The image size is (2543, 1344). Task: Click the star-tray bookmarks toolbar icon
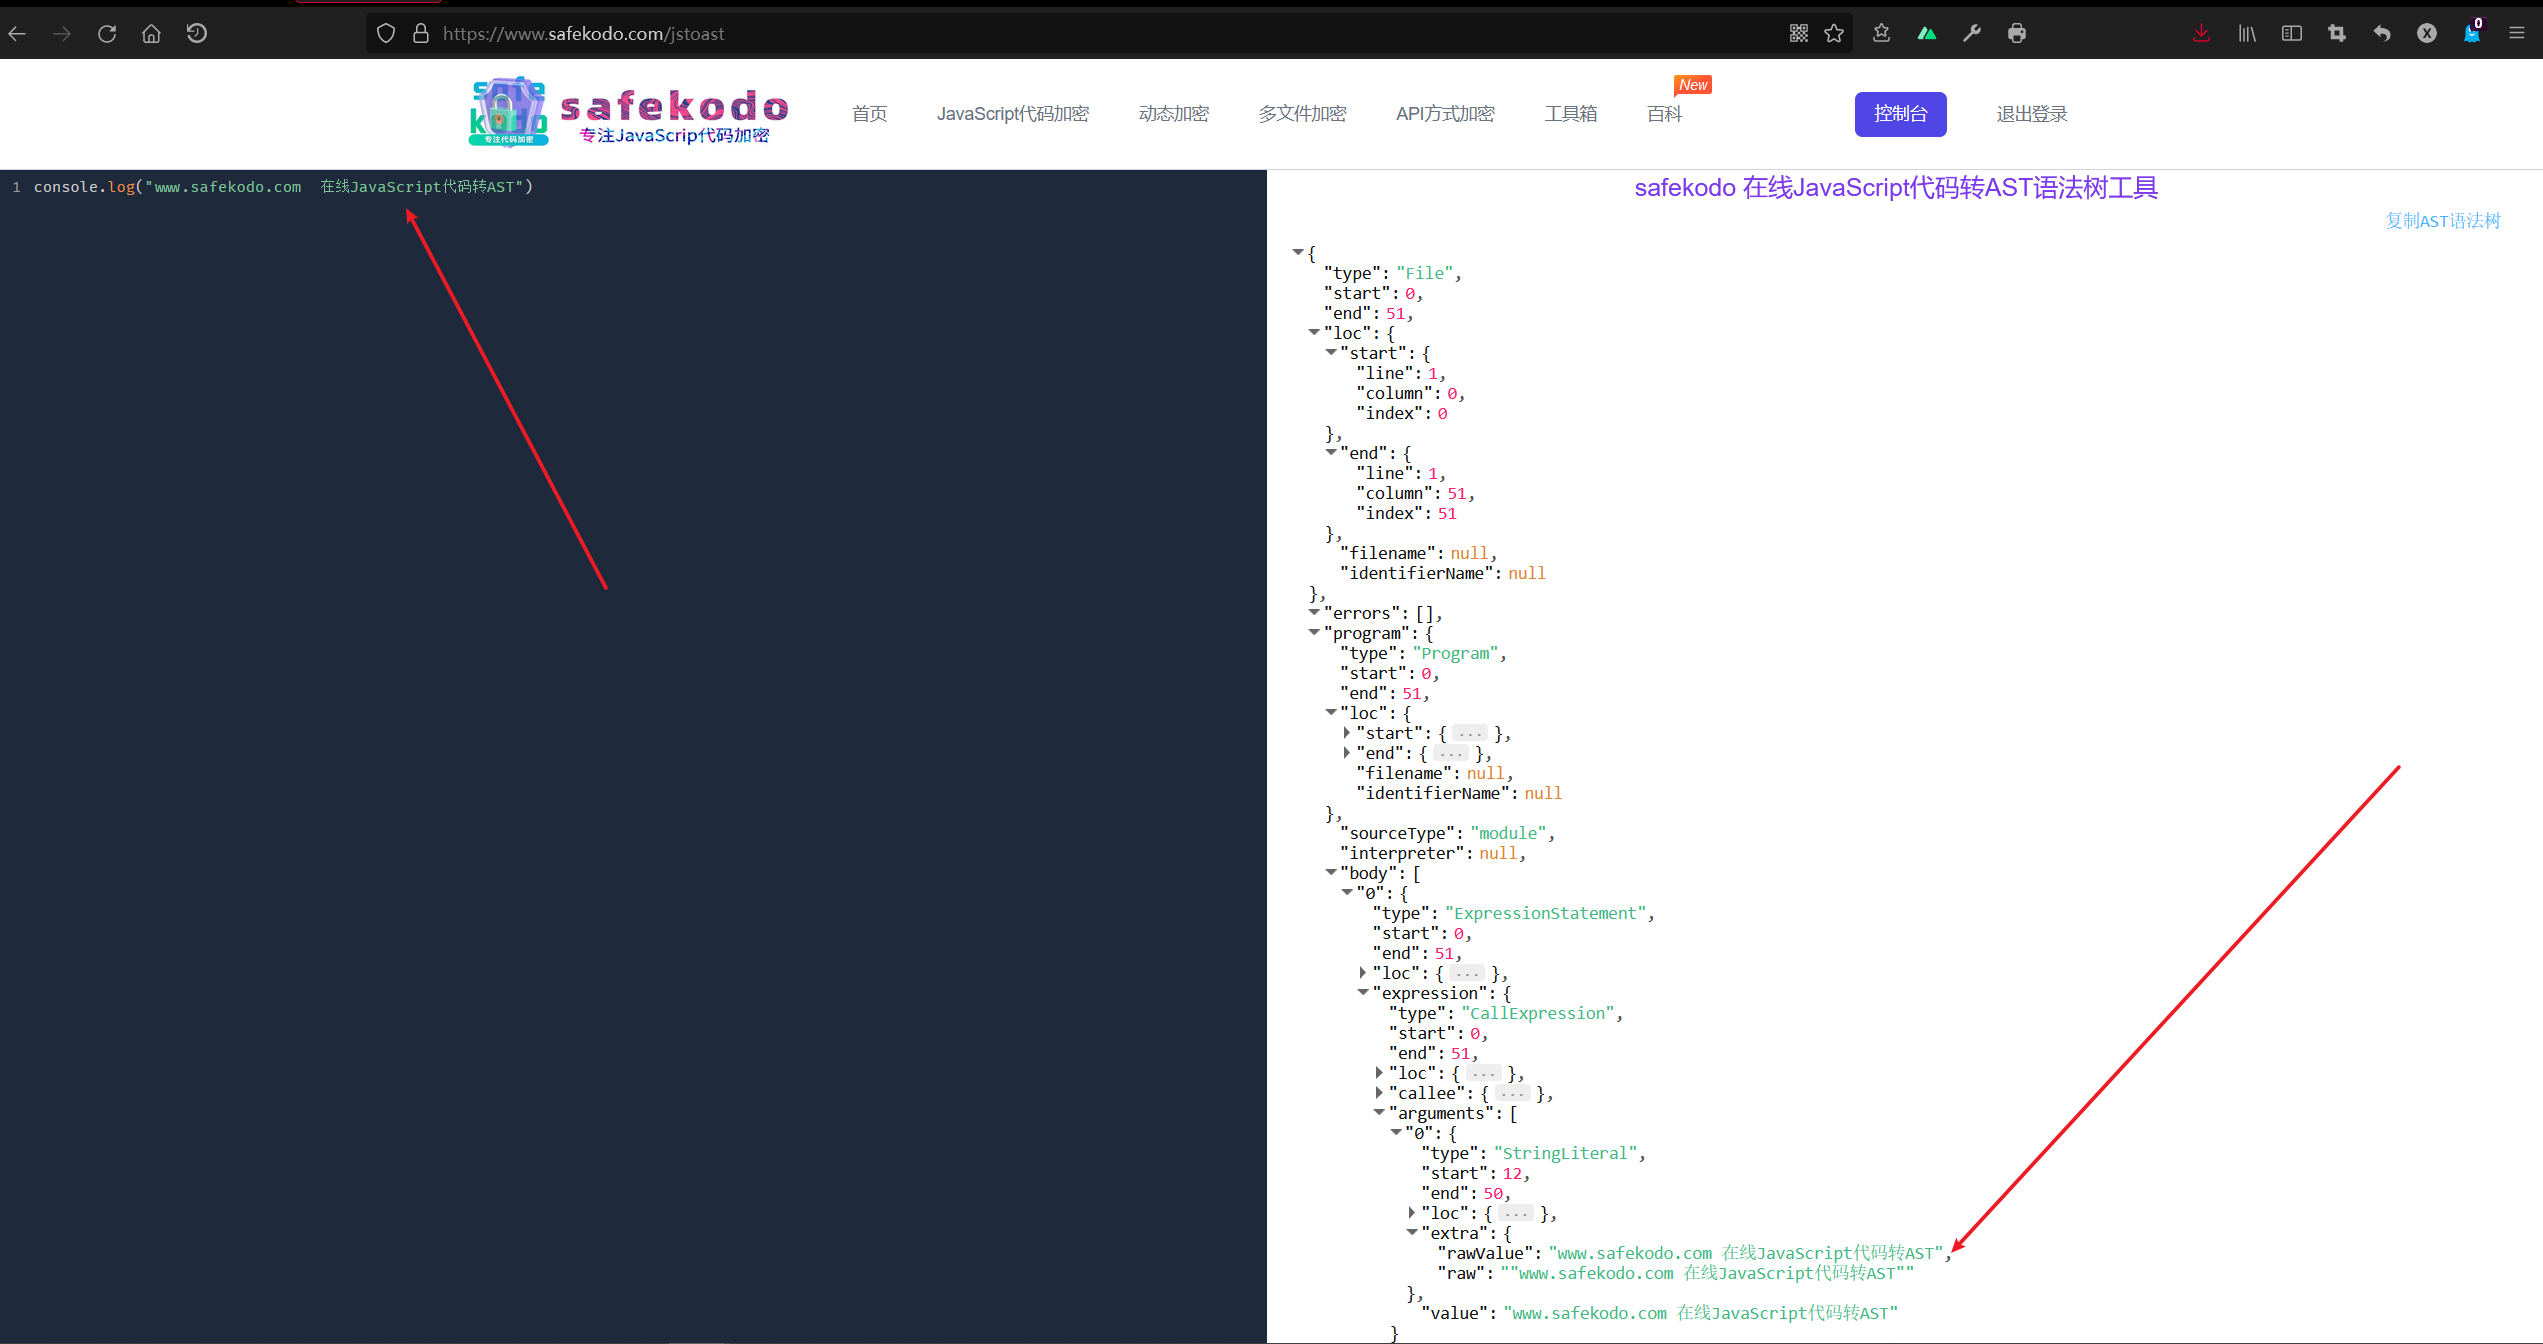1881,33
